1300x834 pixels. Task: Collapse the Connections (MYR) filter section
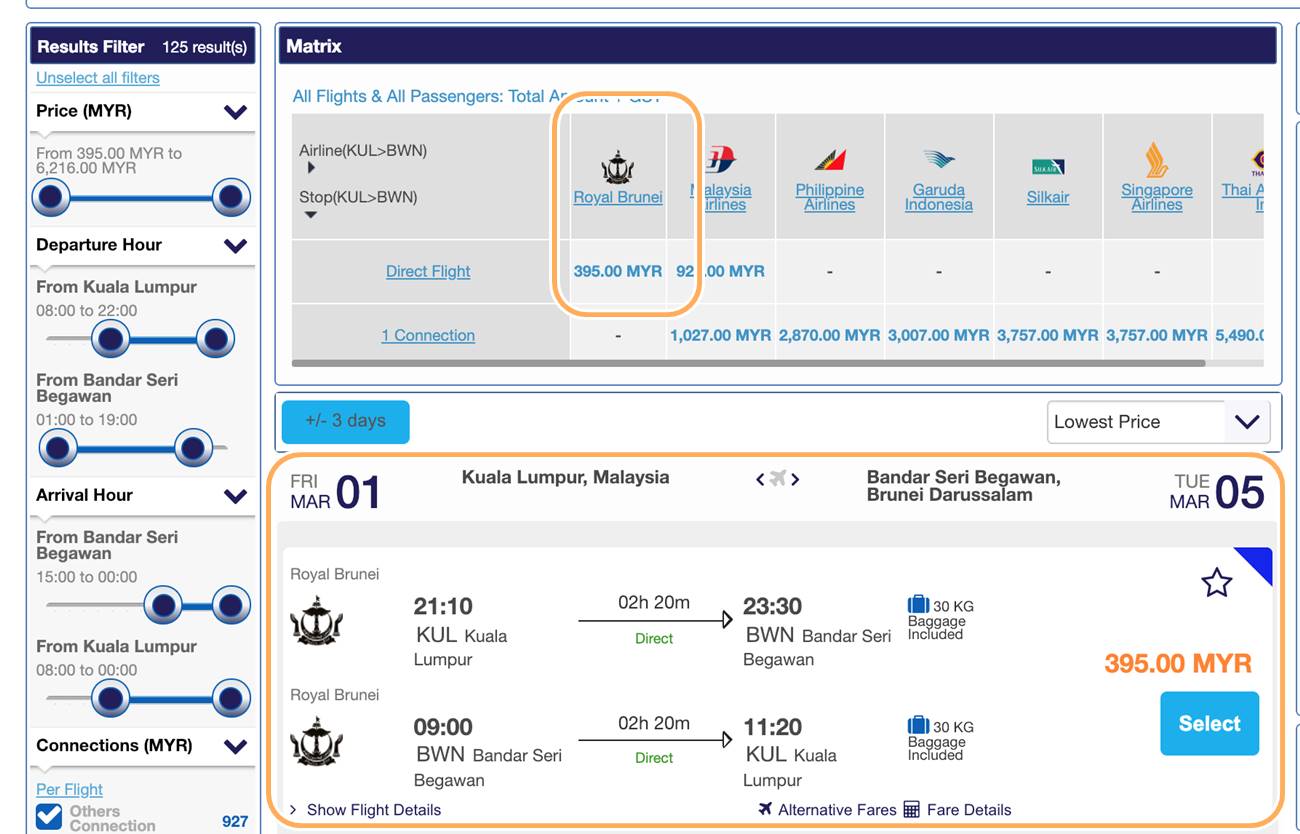click(x=236, y=746)
